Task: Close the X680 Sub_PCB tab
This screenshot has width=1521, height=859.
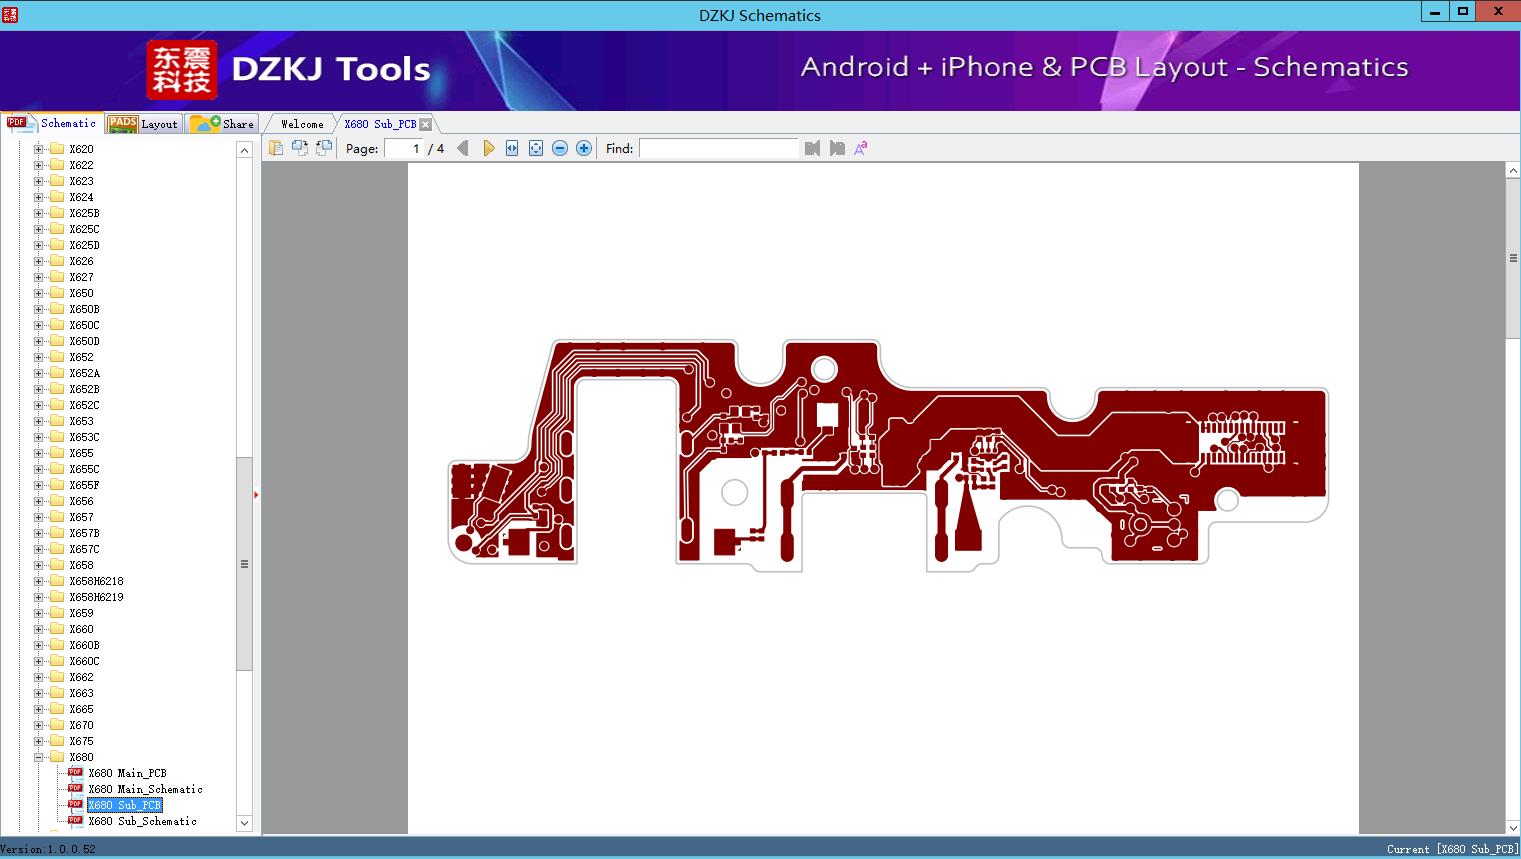Action: coord(426,124)
